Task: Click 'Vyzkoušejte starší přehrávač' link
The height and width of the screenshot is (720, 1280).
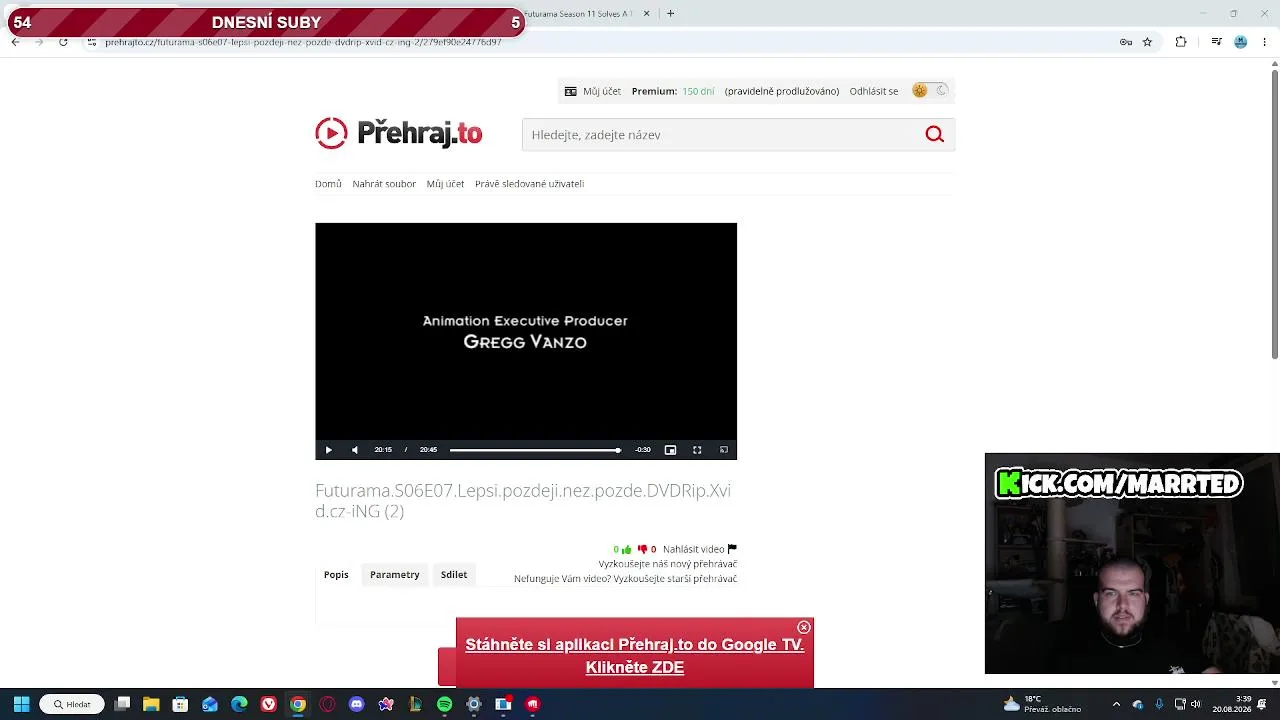Action: tap(675, 579)
